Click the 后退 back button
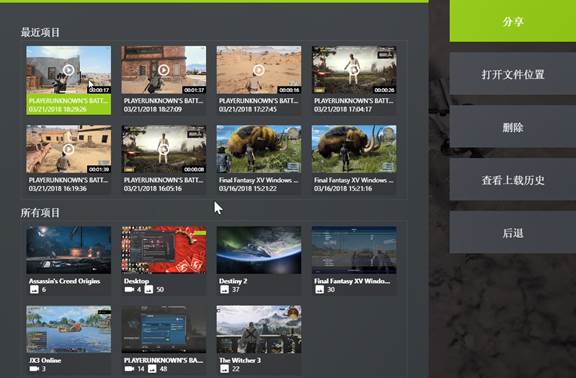 [x=513, y=233]
